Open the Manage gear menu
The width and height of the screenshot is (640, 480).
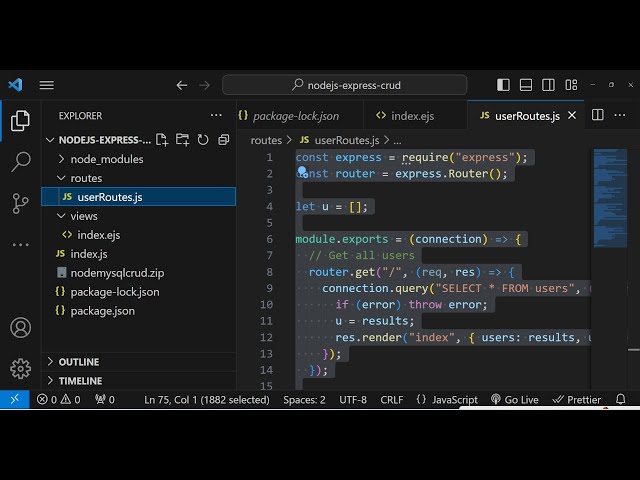click(x=20, y=368)
